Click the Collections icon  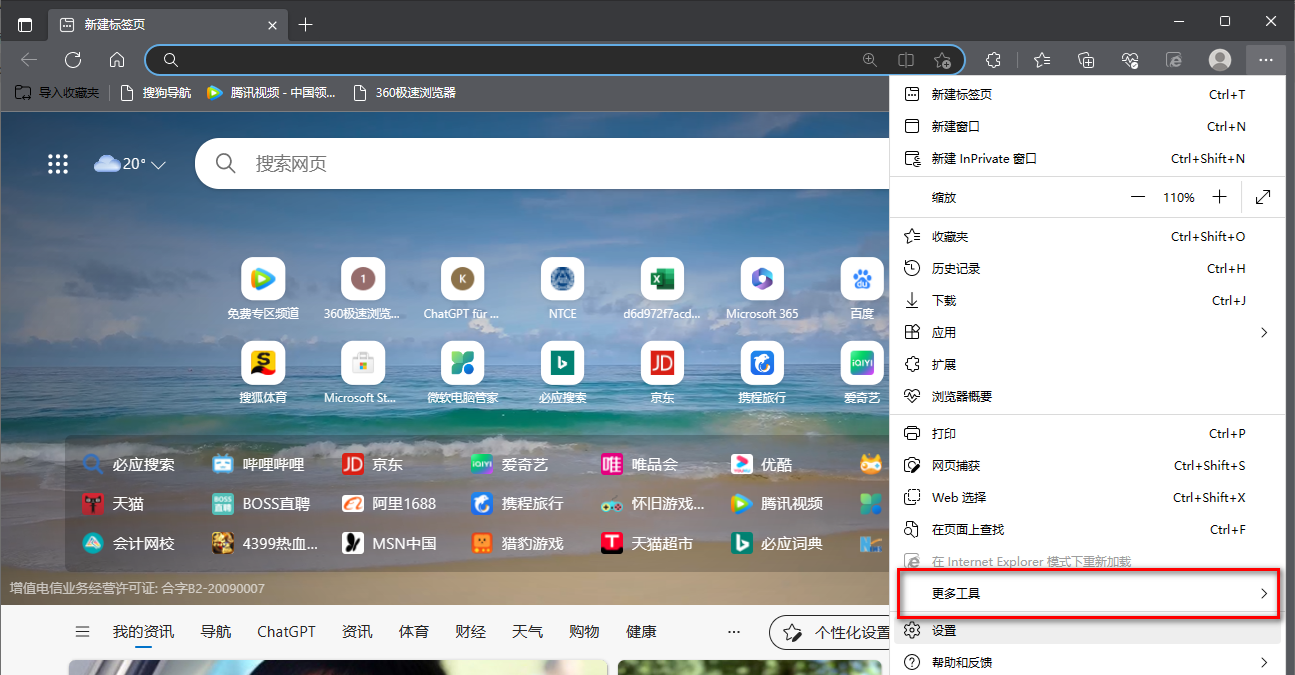[1086, 60]
